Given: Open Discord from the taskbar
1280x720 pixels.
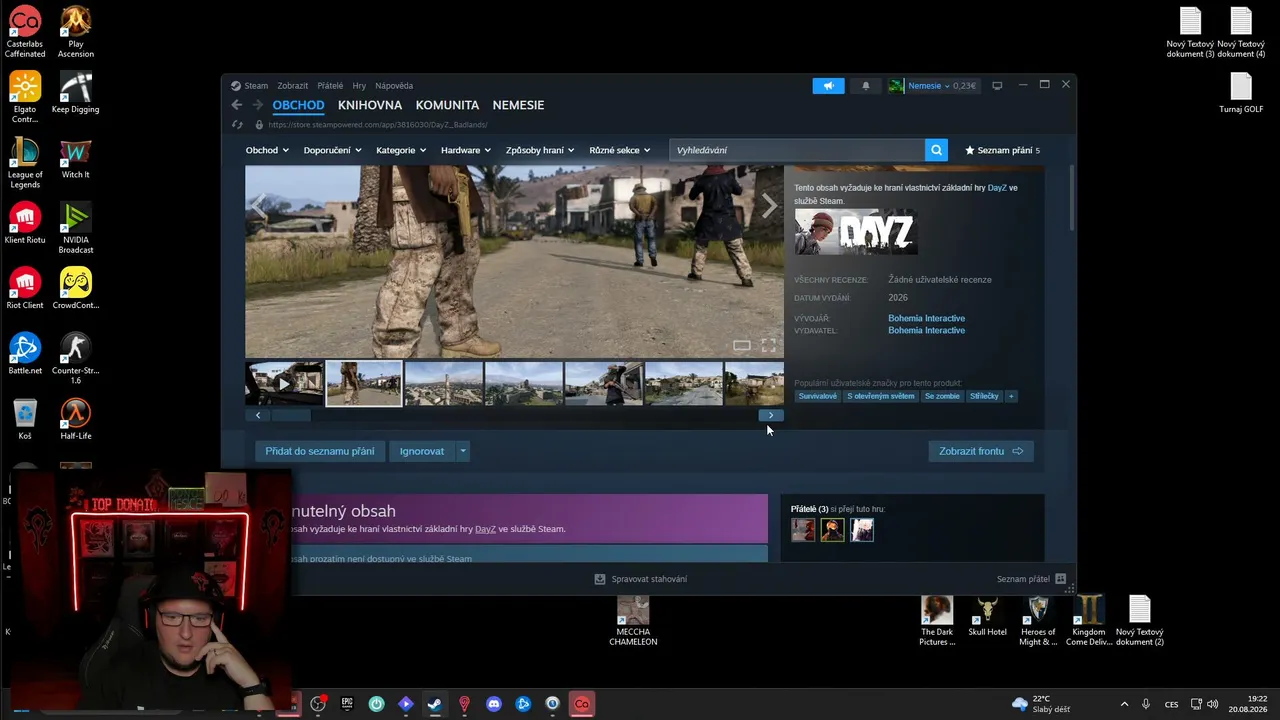Looking at the screenshot, I should tap(493, 704).
